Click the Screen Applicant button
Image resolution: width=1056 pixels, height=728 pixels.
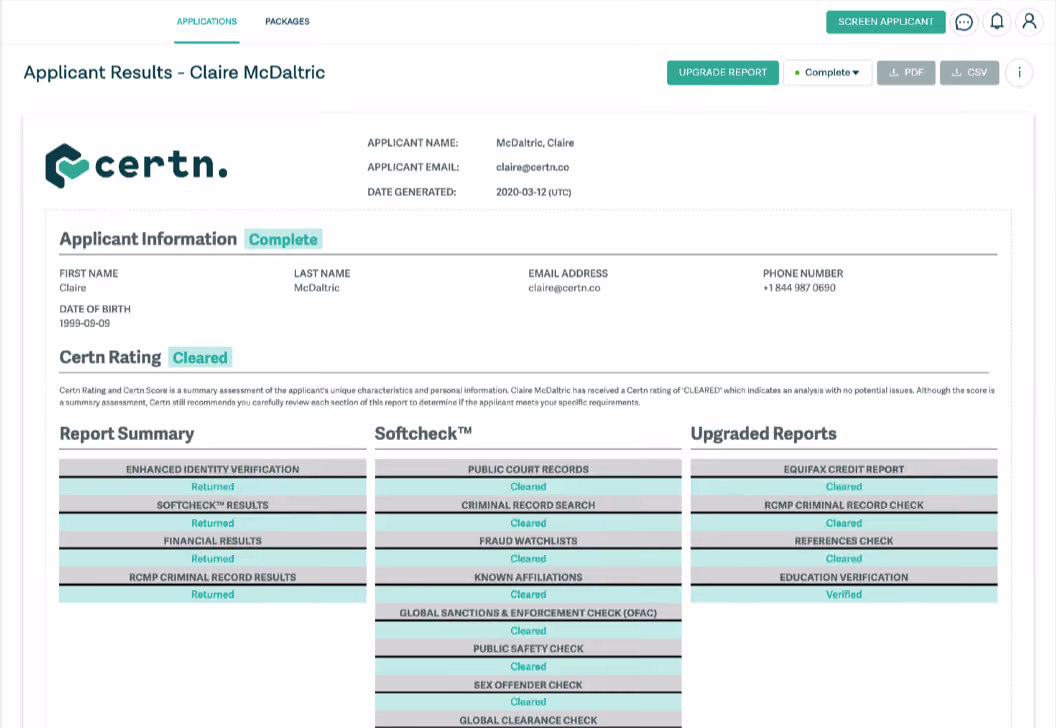(x=886, y=22)
